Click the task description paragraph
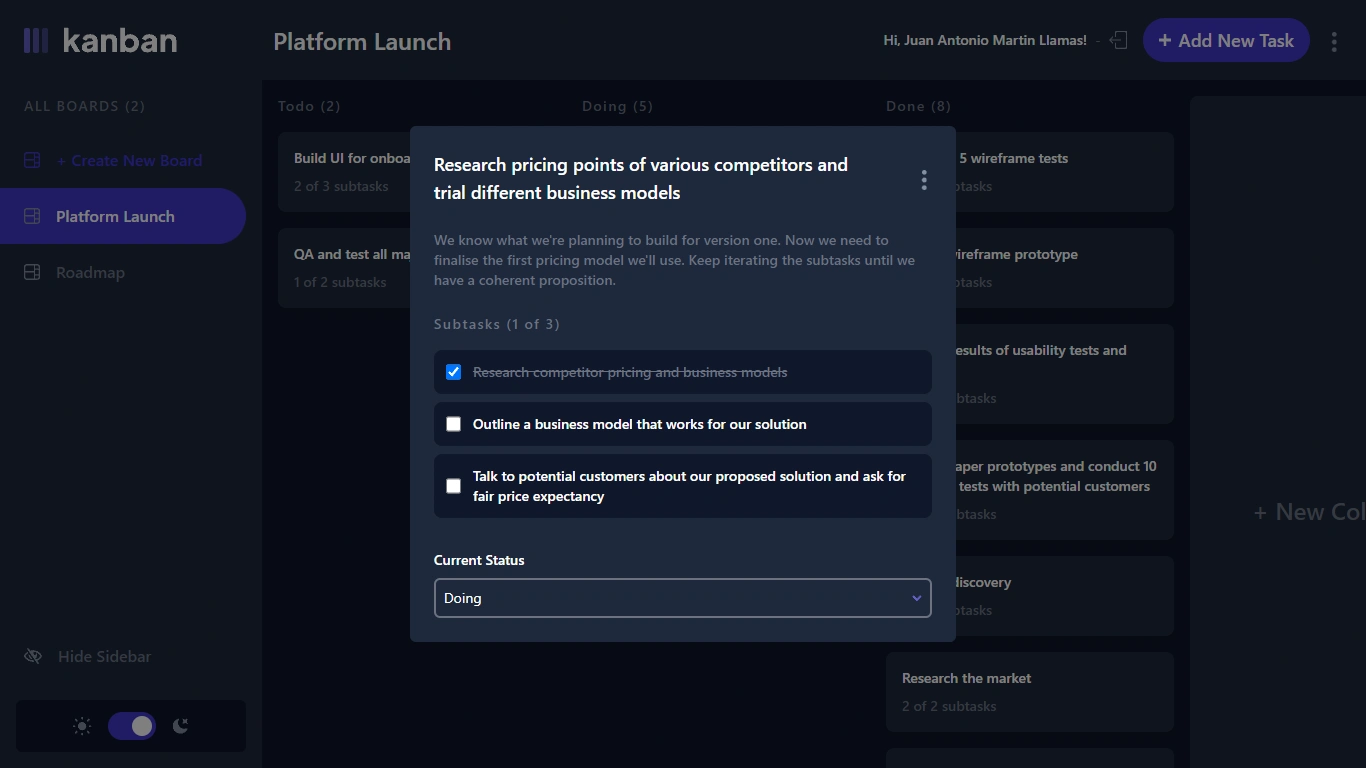The width and height of the screenshot is (1366, 768). coord(675,260)
